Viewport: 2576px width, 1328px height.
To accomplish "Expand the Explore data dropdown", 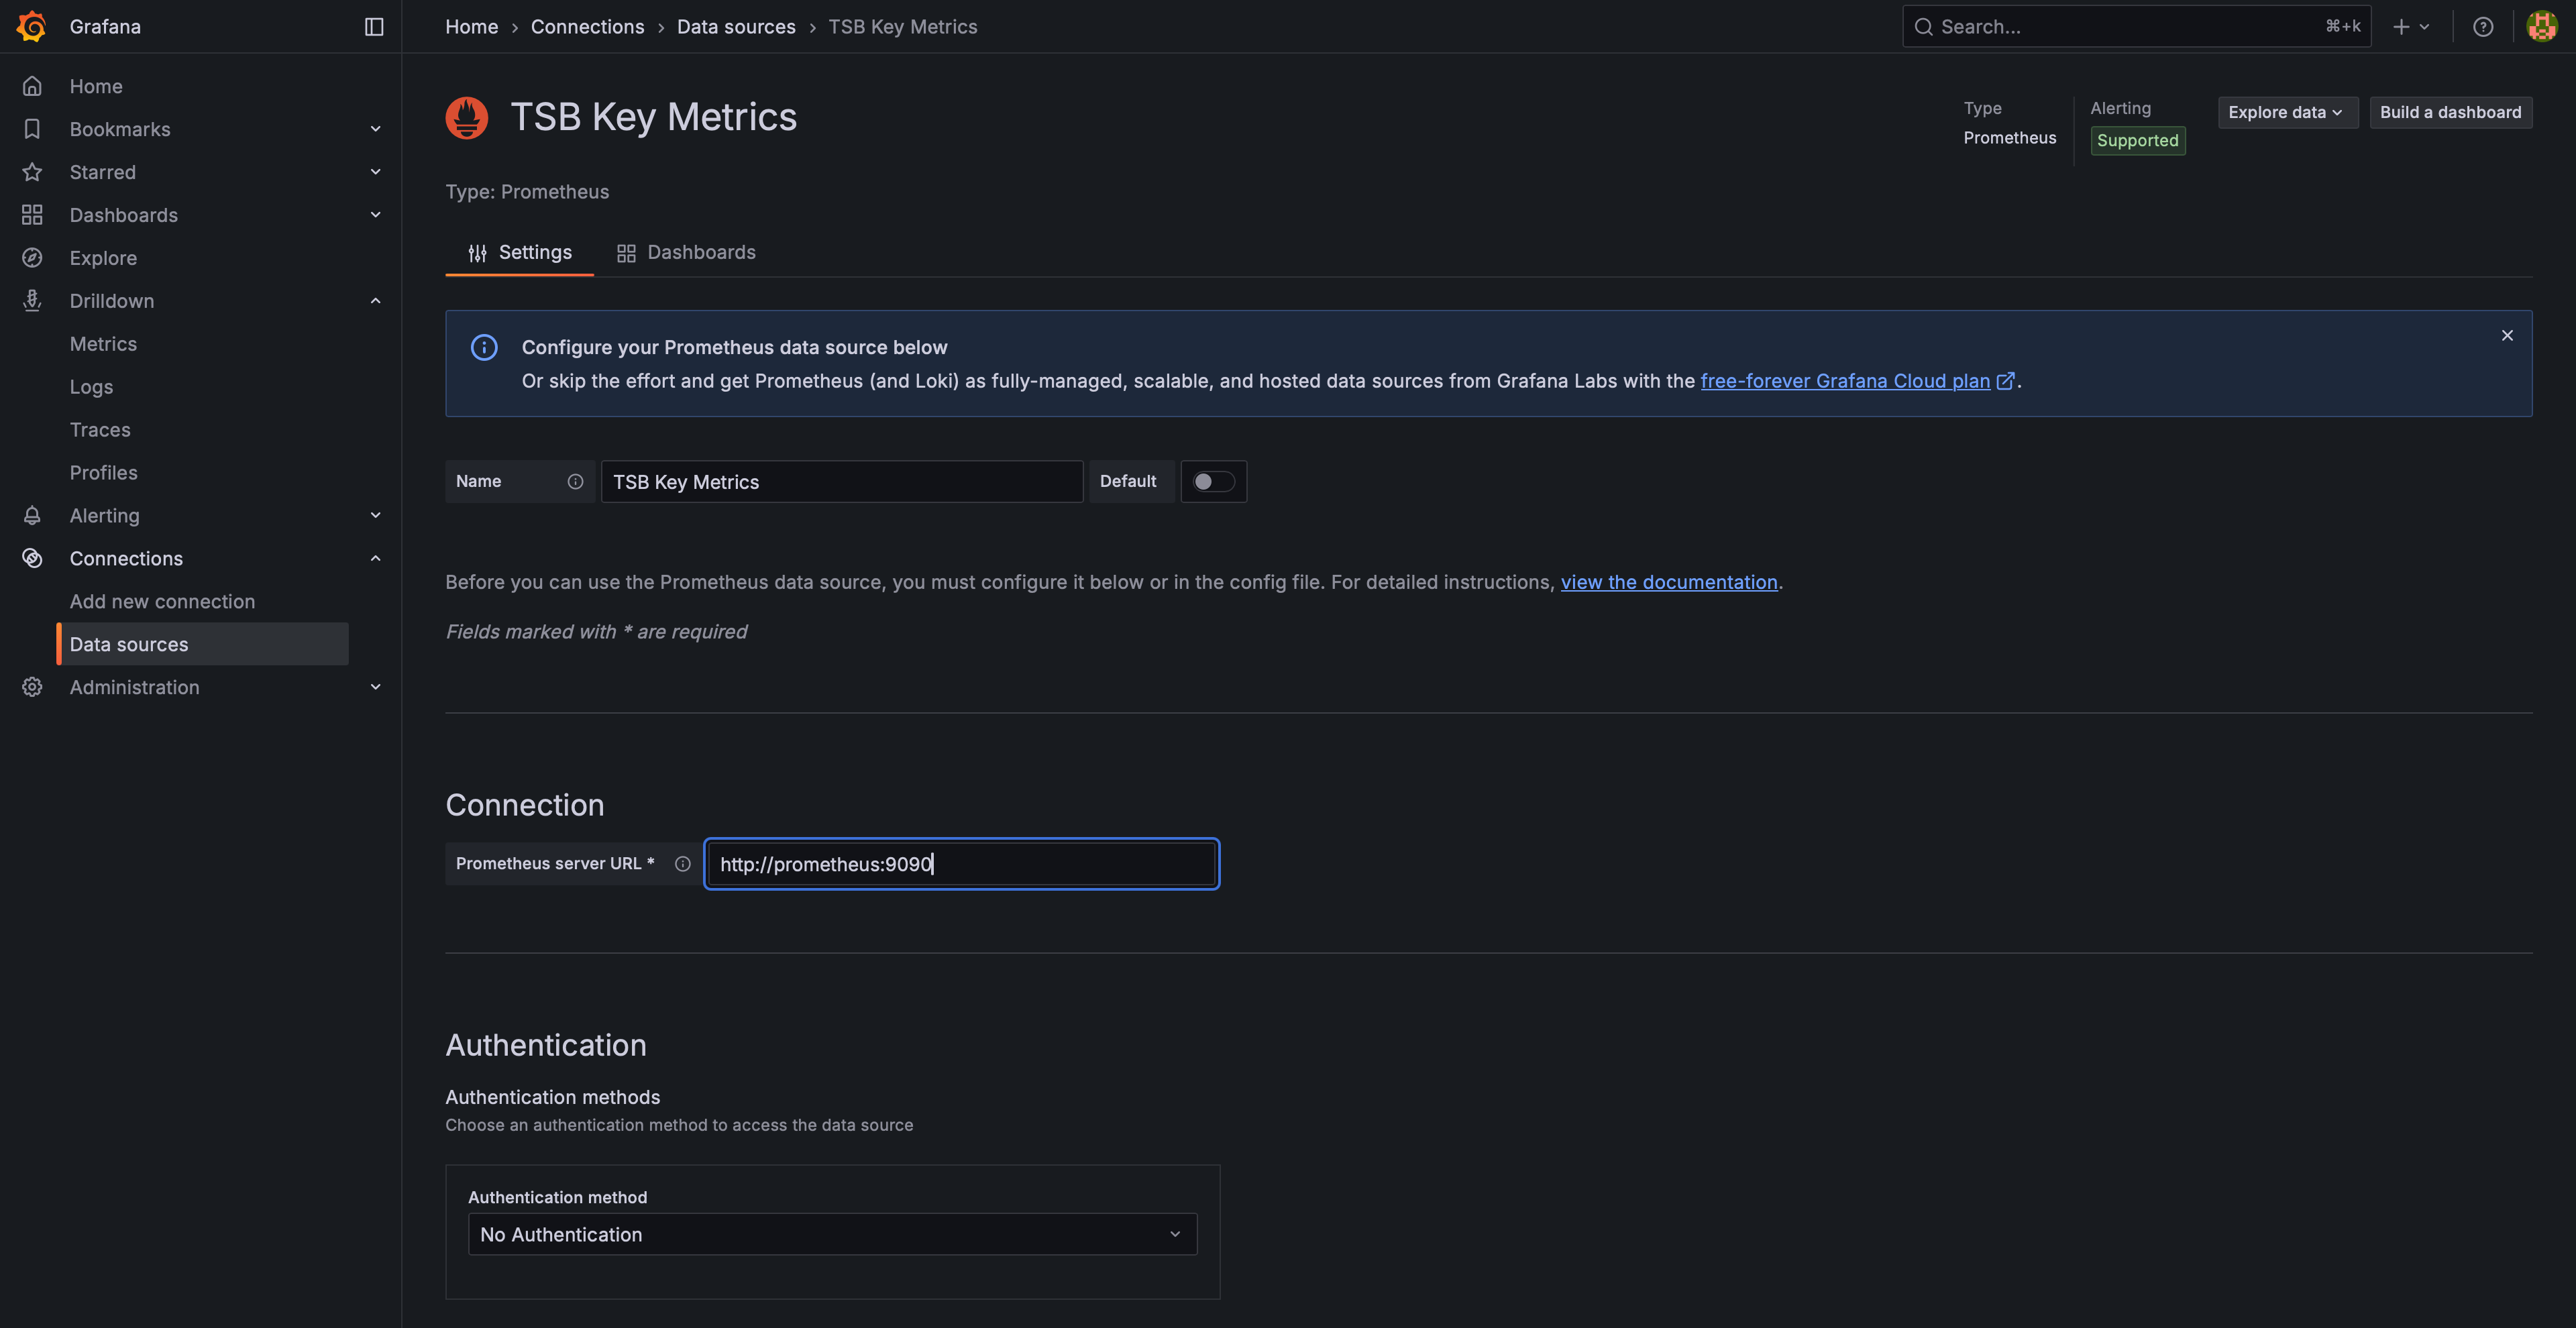I will pos(2286,112).
